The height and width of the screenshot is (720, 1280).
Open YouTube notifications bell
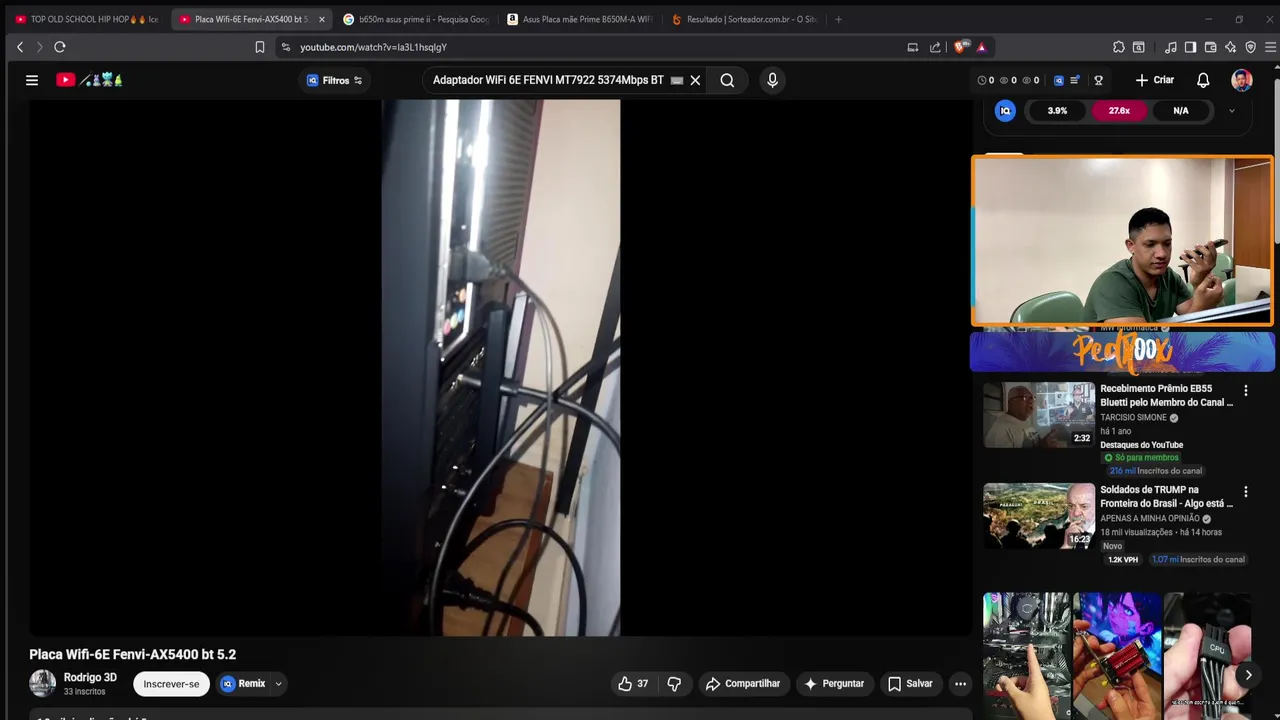1203,80
